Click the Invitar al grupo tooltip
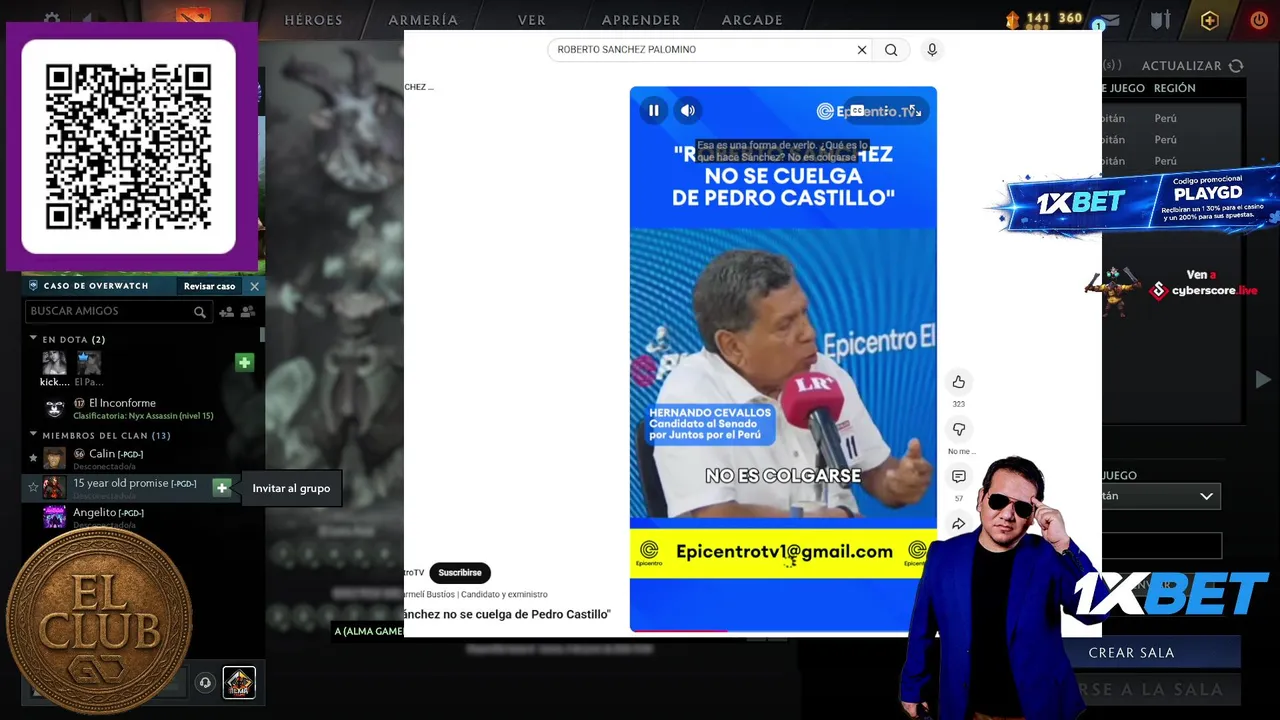This screenshot has height=720, width=1280. pos(291,488)
